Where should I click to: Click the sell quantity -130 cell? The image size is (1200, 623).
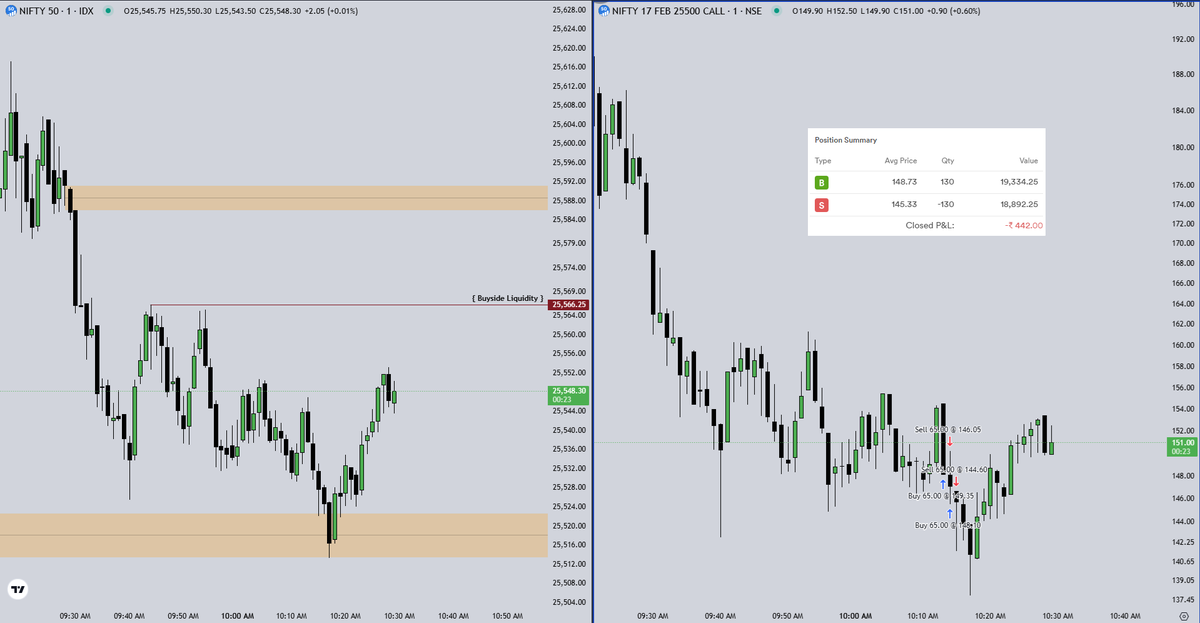[947, 205]
